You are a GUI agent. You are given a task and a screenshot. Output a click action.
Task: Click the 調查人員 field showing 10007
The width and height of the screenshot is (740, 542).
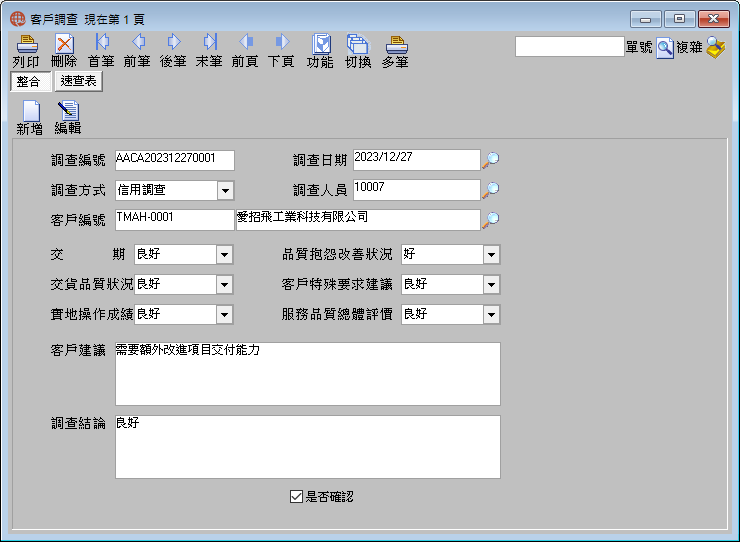tap(417, 190)
